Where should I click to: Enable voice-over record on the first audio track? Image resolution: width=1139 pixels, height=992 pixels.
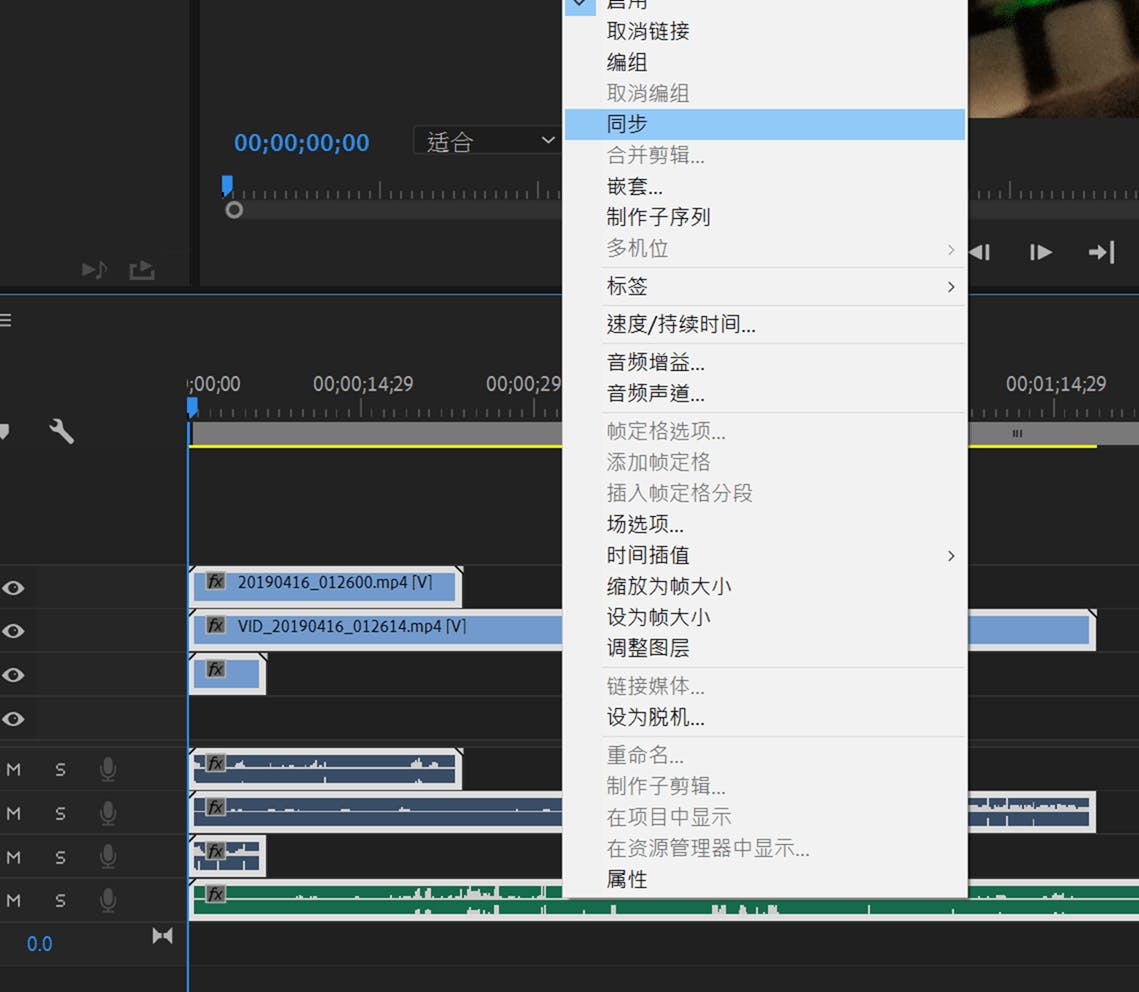point(107,769)
